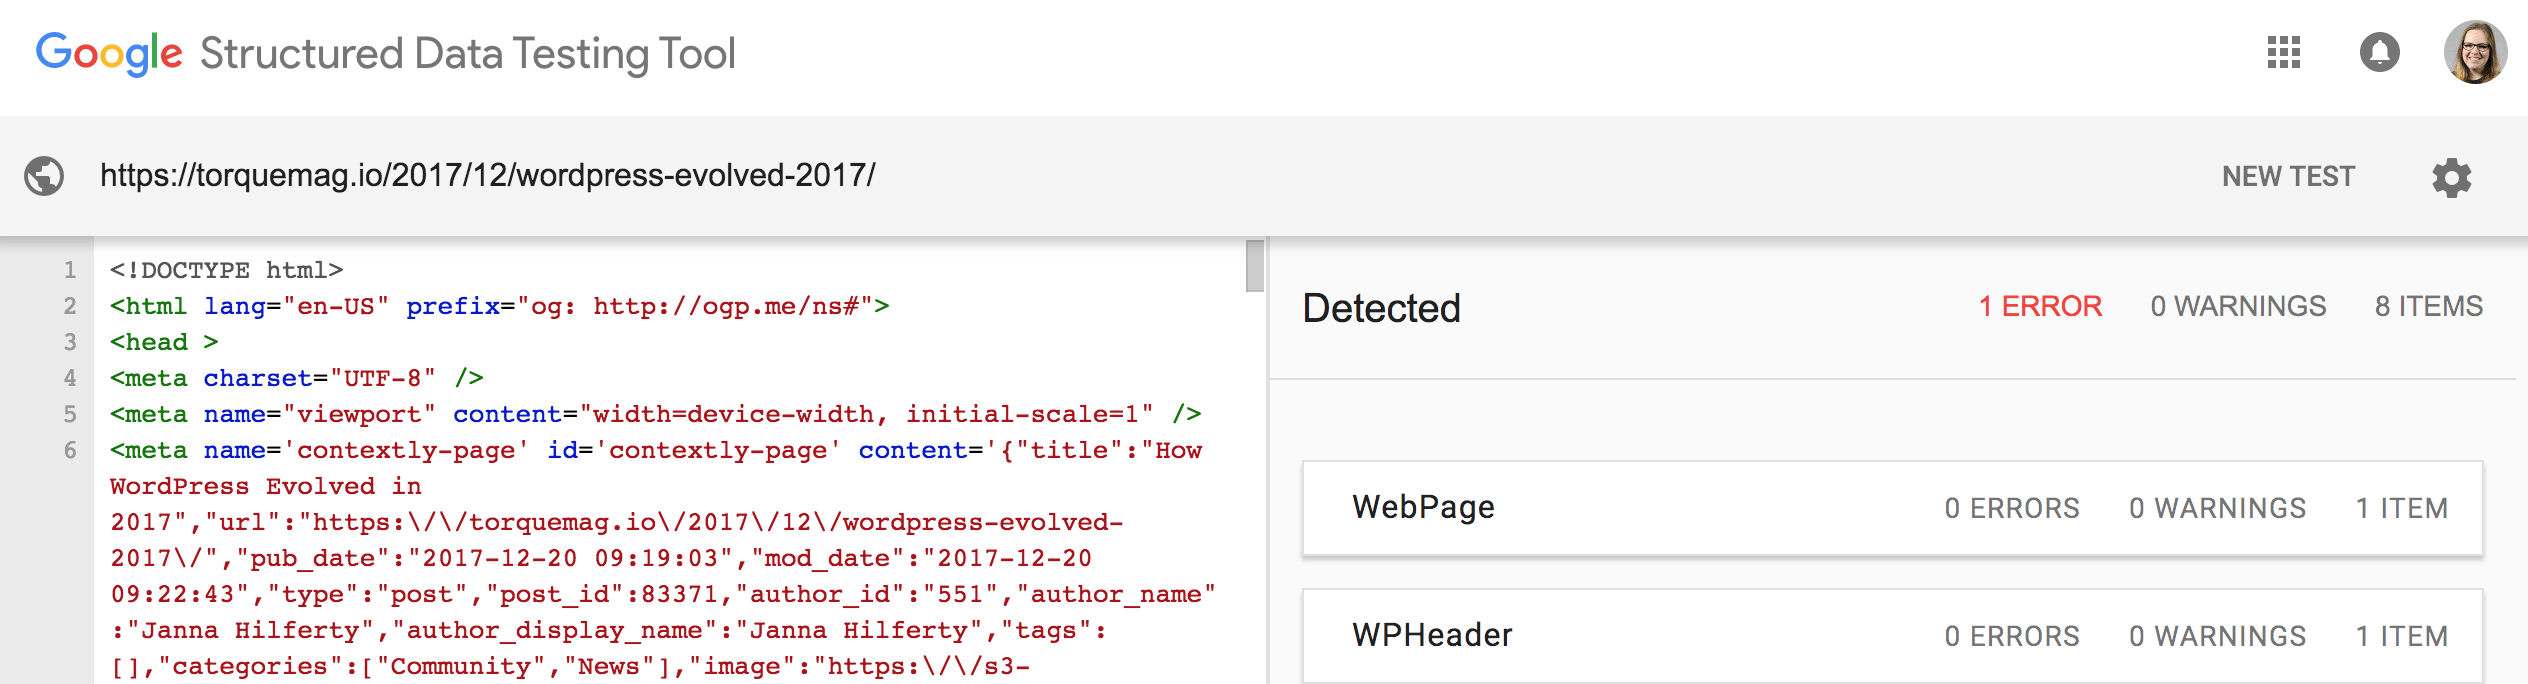Screen dimensions: 2528x684
Task: Click line number 1 in the gutter
Action: pos(70,270)
